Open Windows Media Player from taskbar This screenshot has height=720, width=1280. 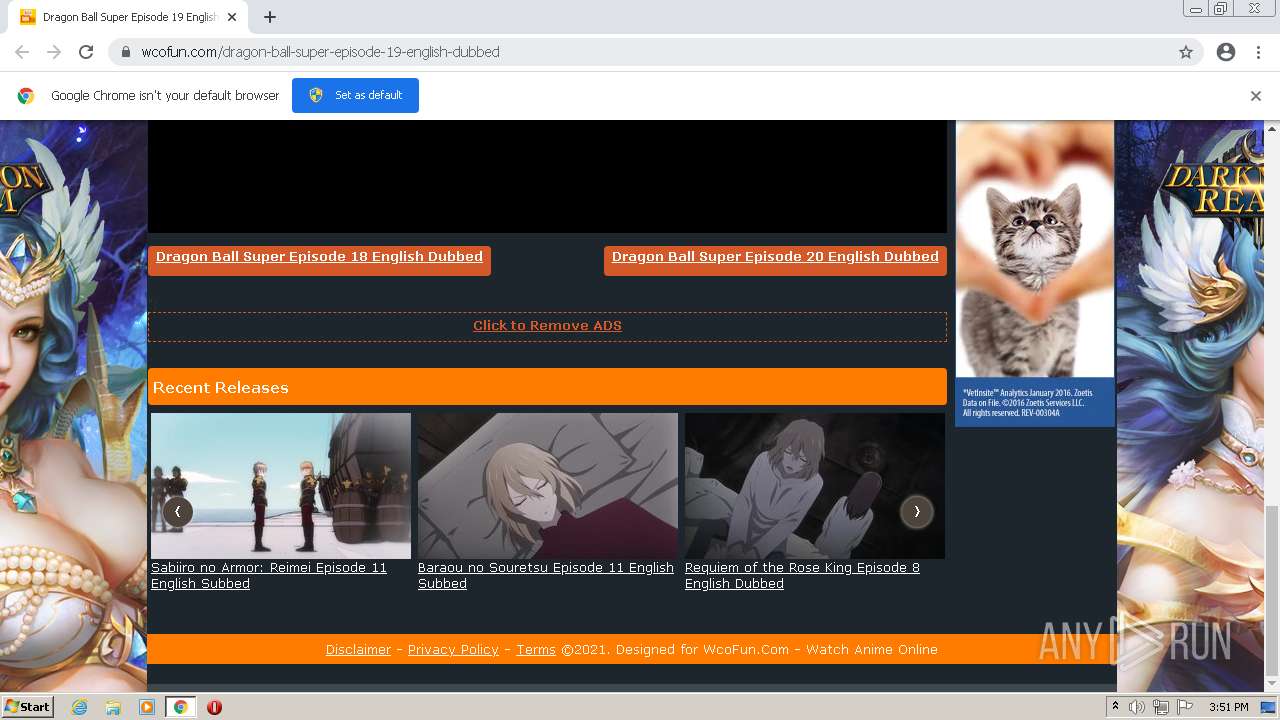[147, 707]
